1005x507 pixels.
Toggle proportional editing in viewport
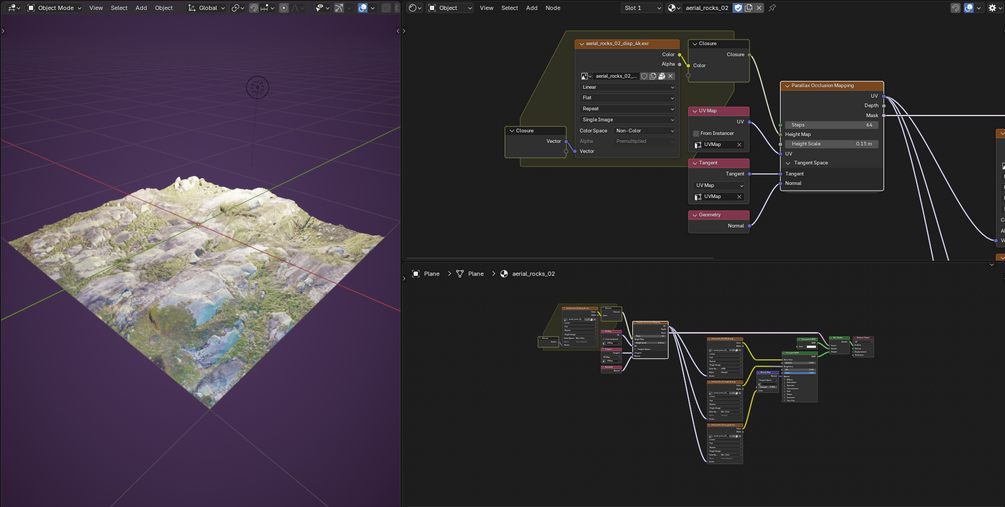[x=284, y=8]
